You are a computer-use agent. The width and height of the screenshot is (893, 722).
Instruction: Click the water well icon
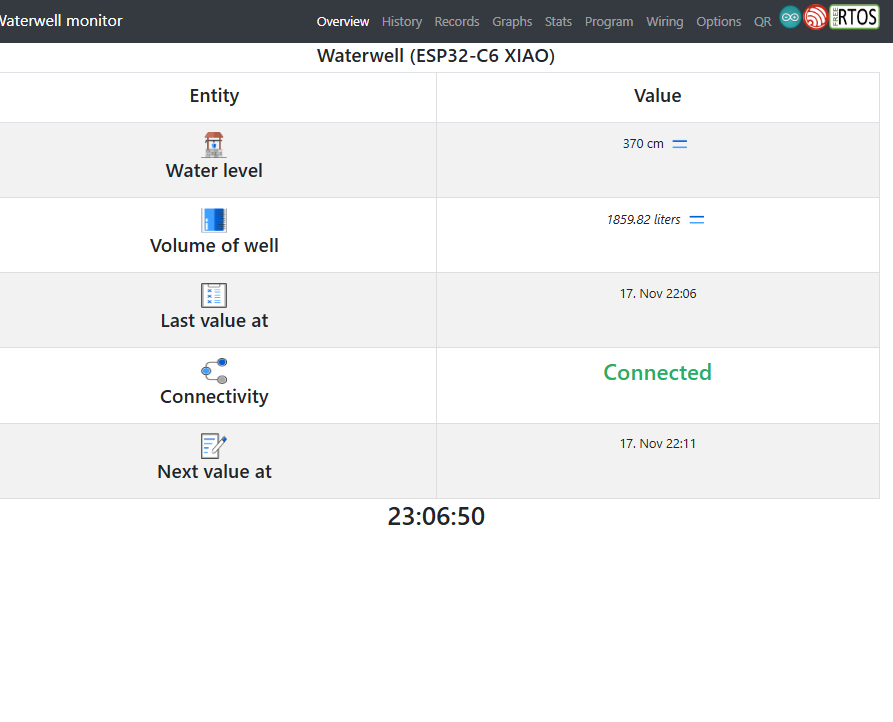click(x=214, y=145)
